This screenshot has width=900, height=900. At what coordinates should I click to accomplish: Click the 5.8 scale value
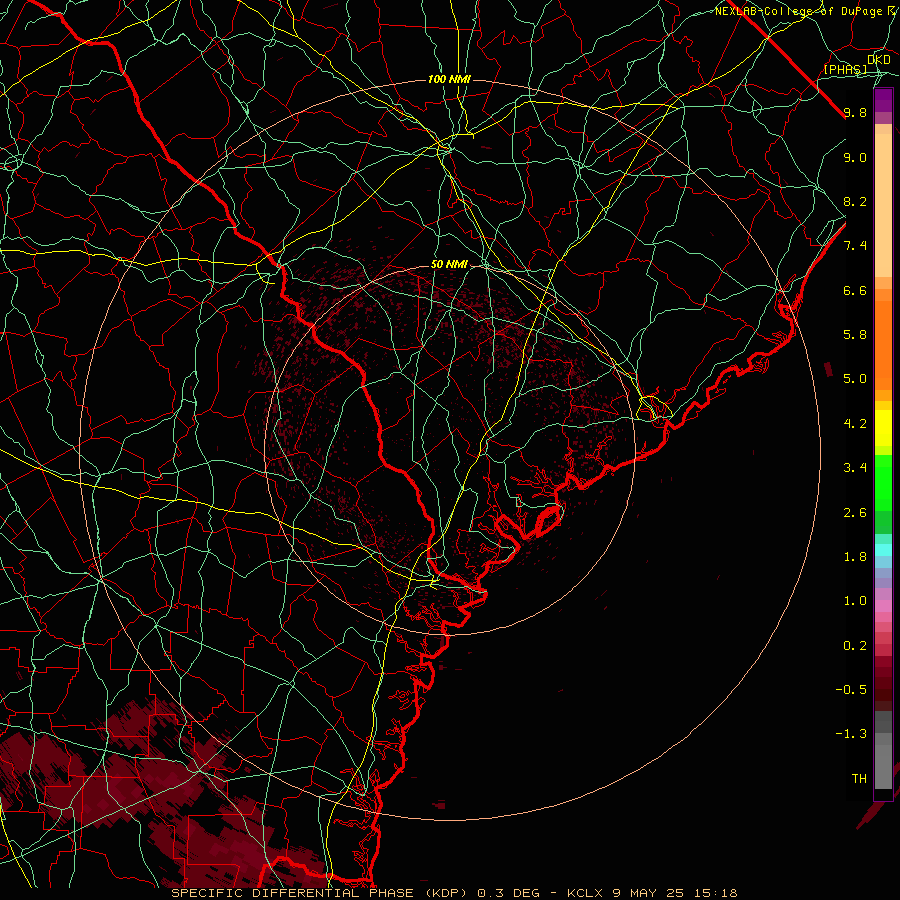pos(855,335)
